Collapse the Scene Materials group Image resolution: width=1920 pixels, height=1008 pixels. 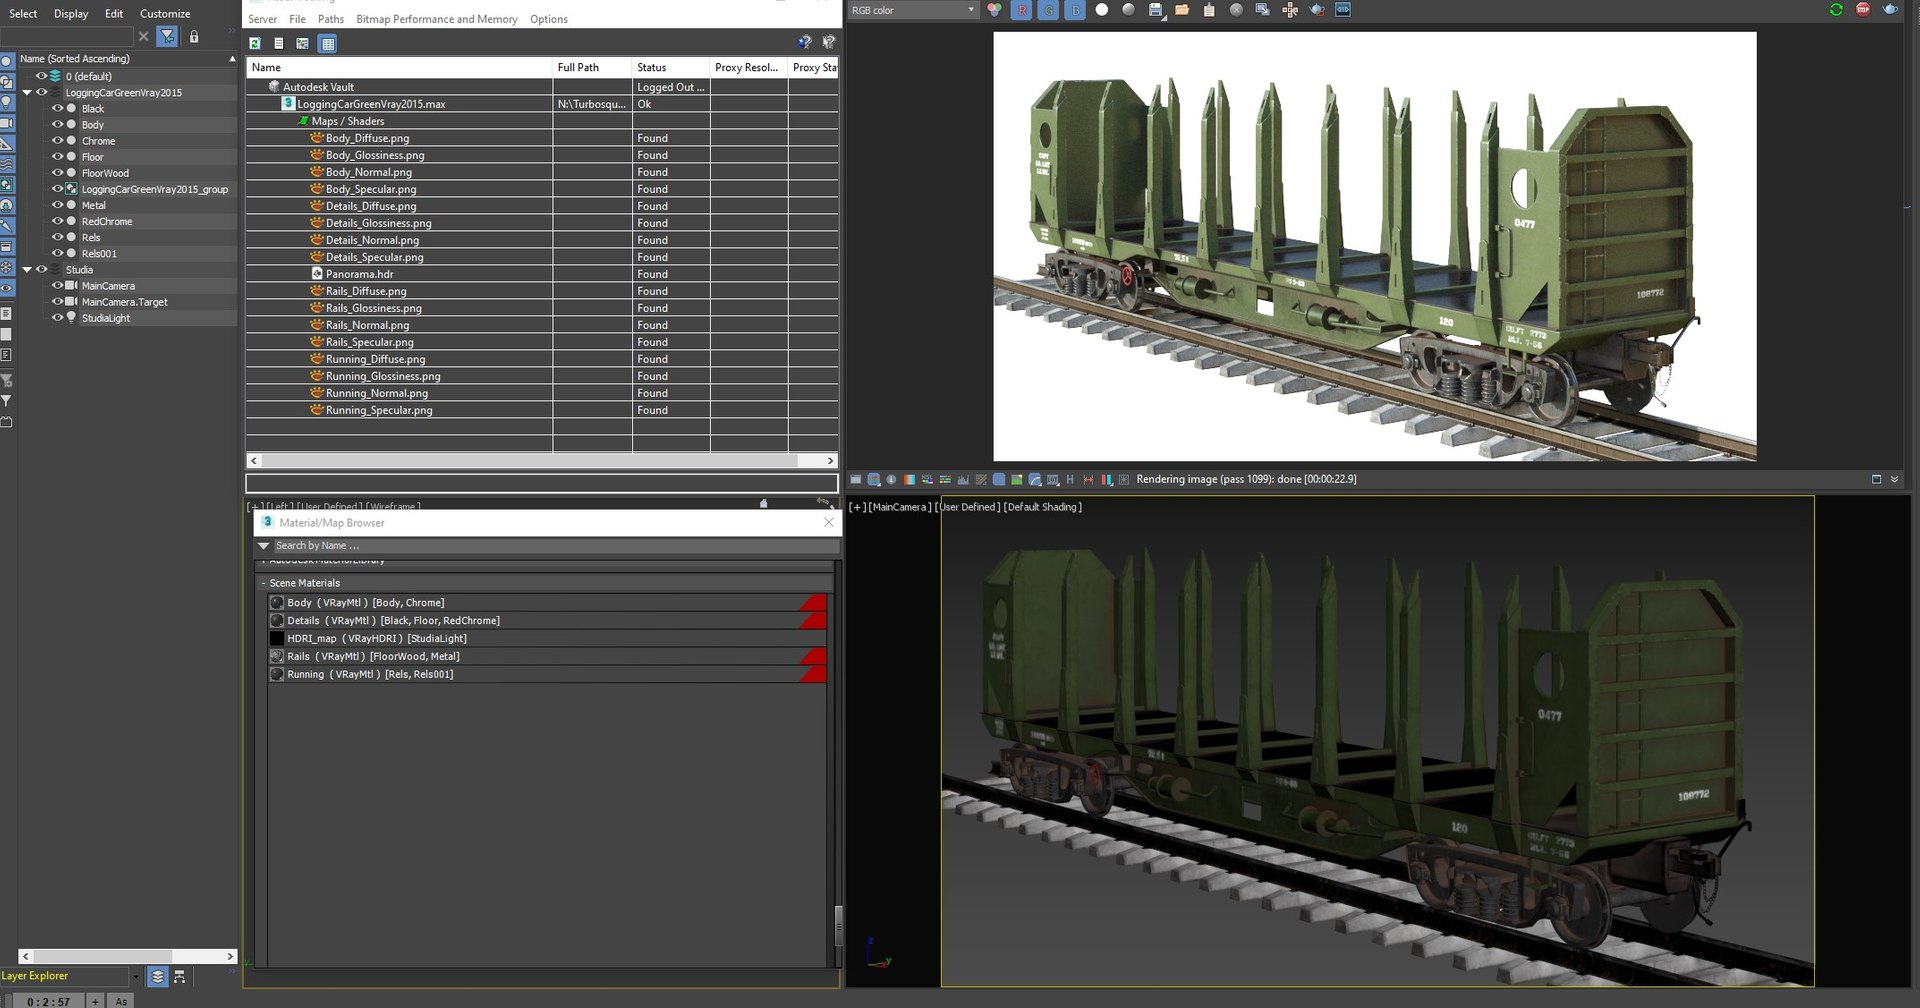[x=263, y=583]
